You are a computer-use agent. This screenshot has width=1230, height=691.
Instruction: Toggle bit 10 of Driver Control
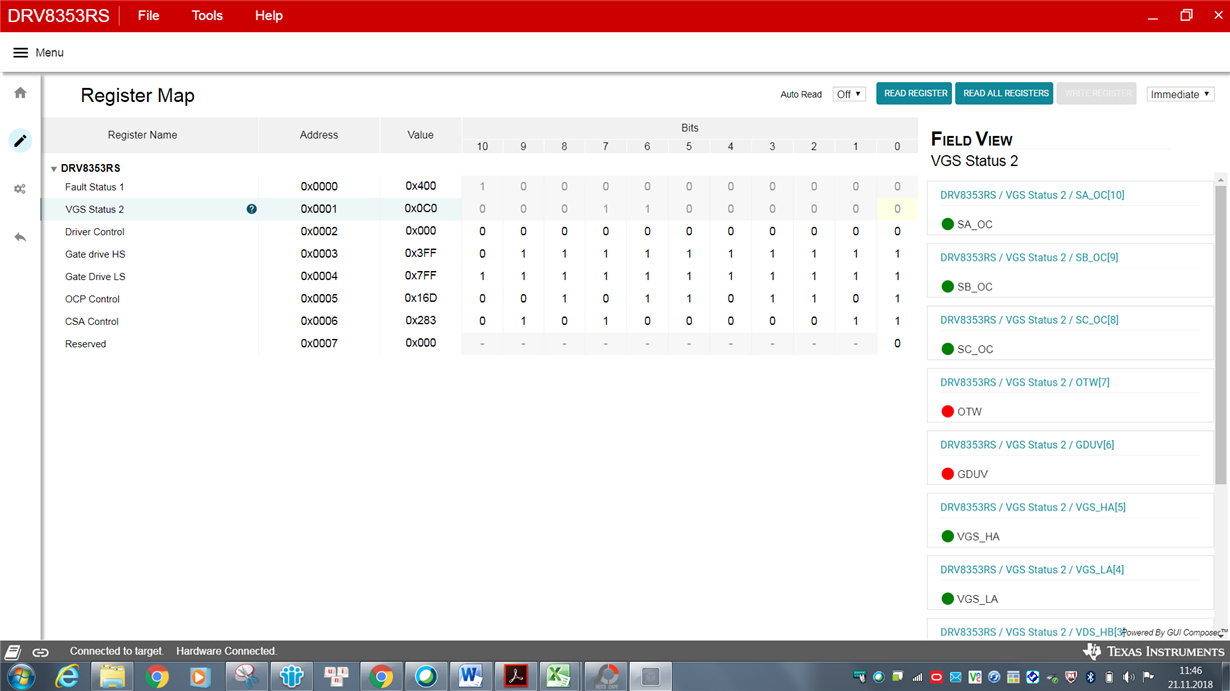[482, 232]
